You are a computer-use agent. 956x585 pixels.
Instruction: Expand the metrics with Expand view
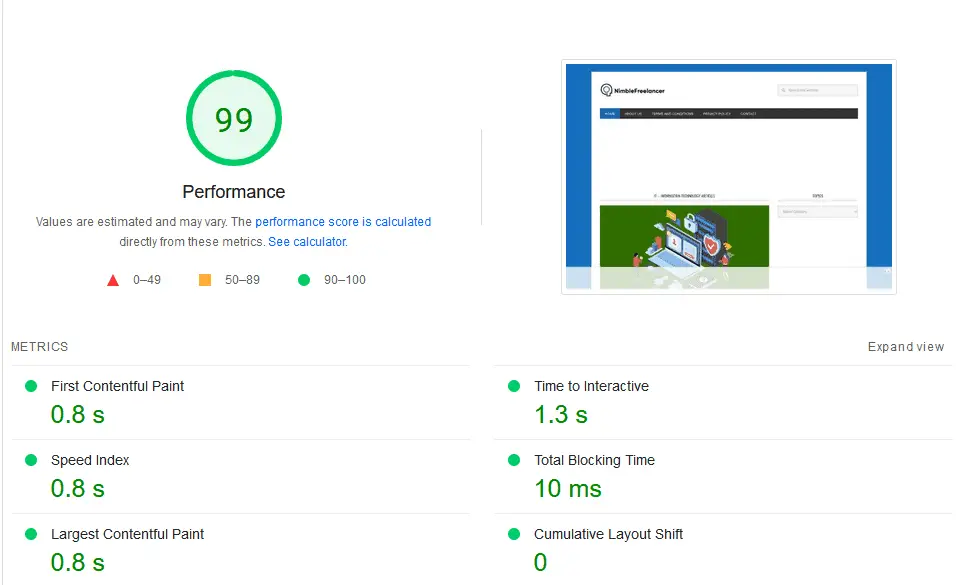point(905,347)
